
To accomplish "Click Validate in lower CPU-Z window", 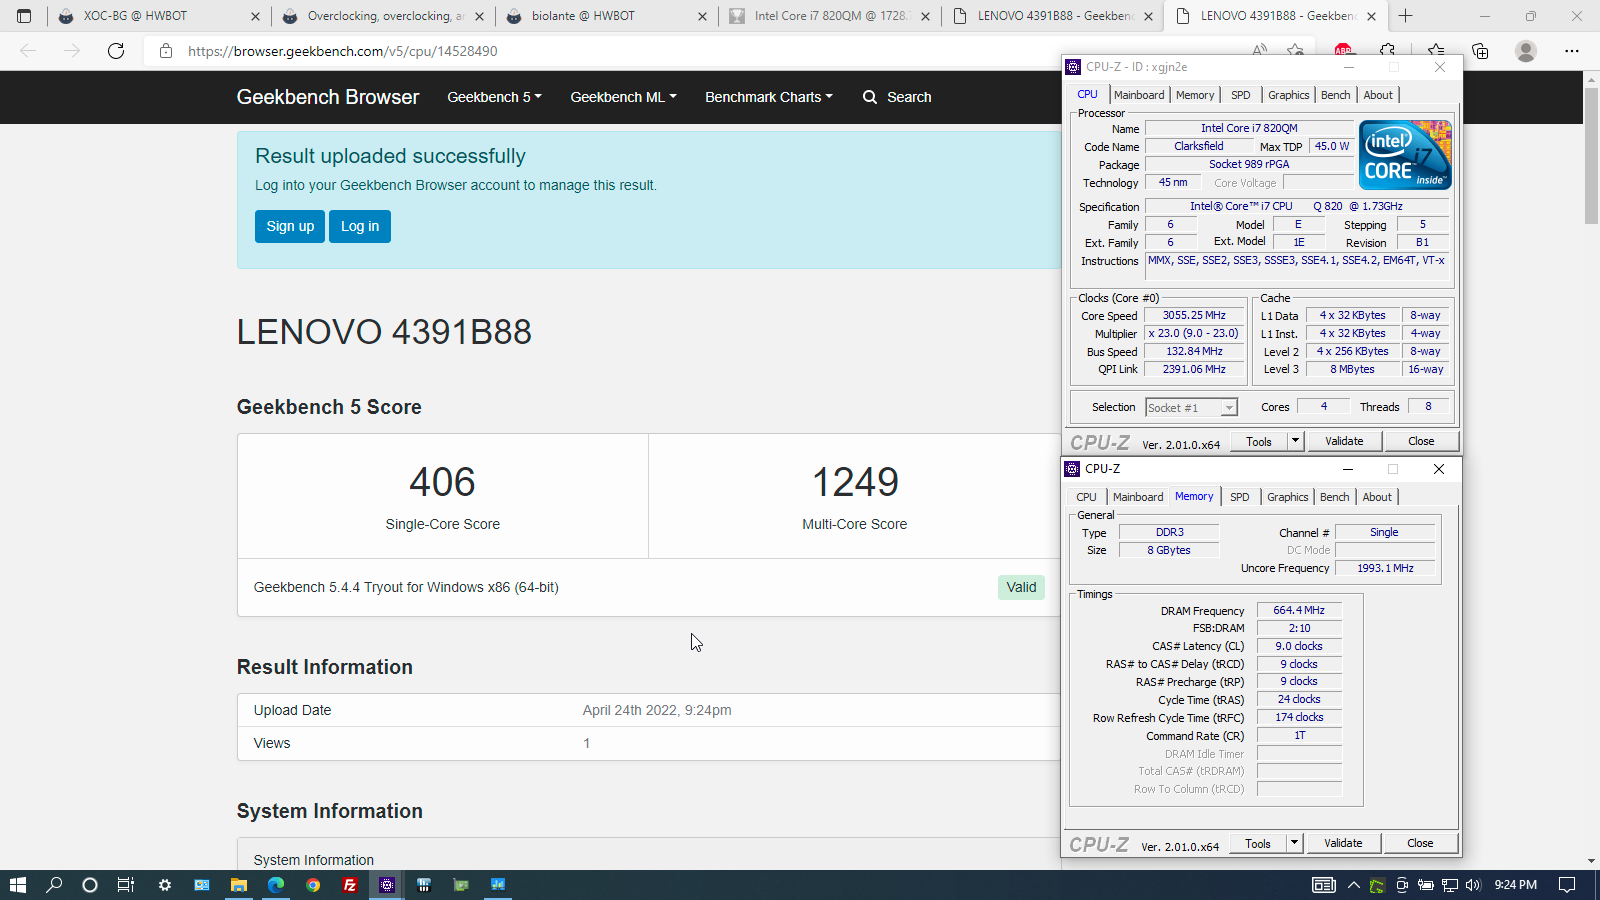I will [x=1343, y=843].
